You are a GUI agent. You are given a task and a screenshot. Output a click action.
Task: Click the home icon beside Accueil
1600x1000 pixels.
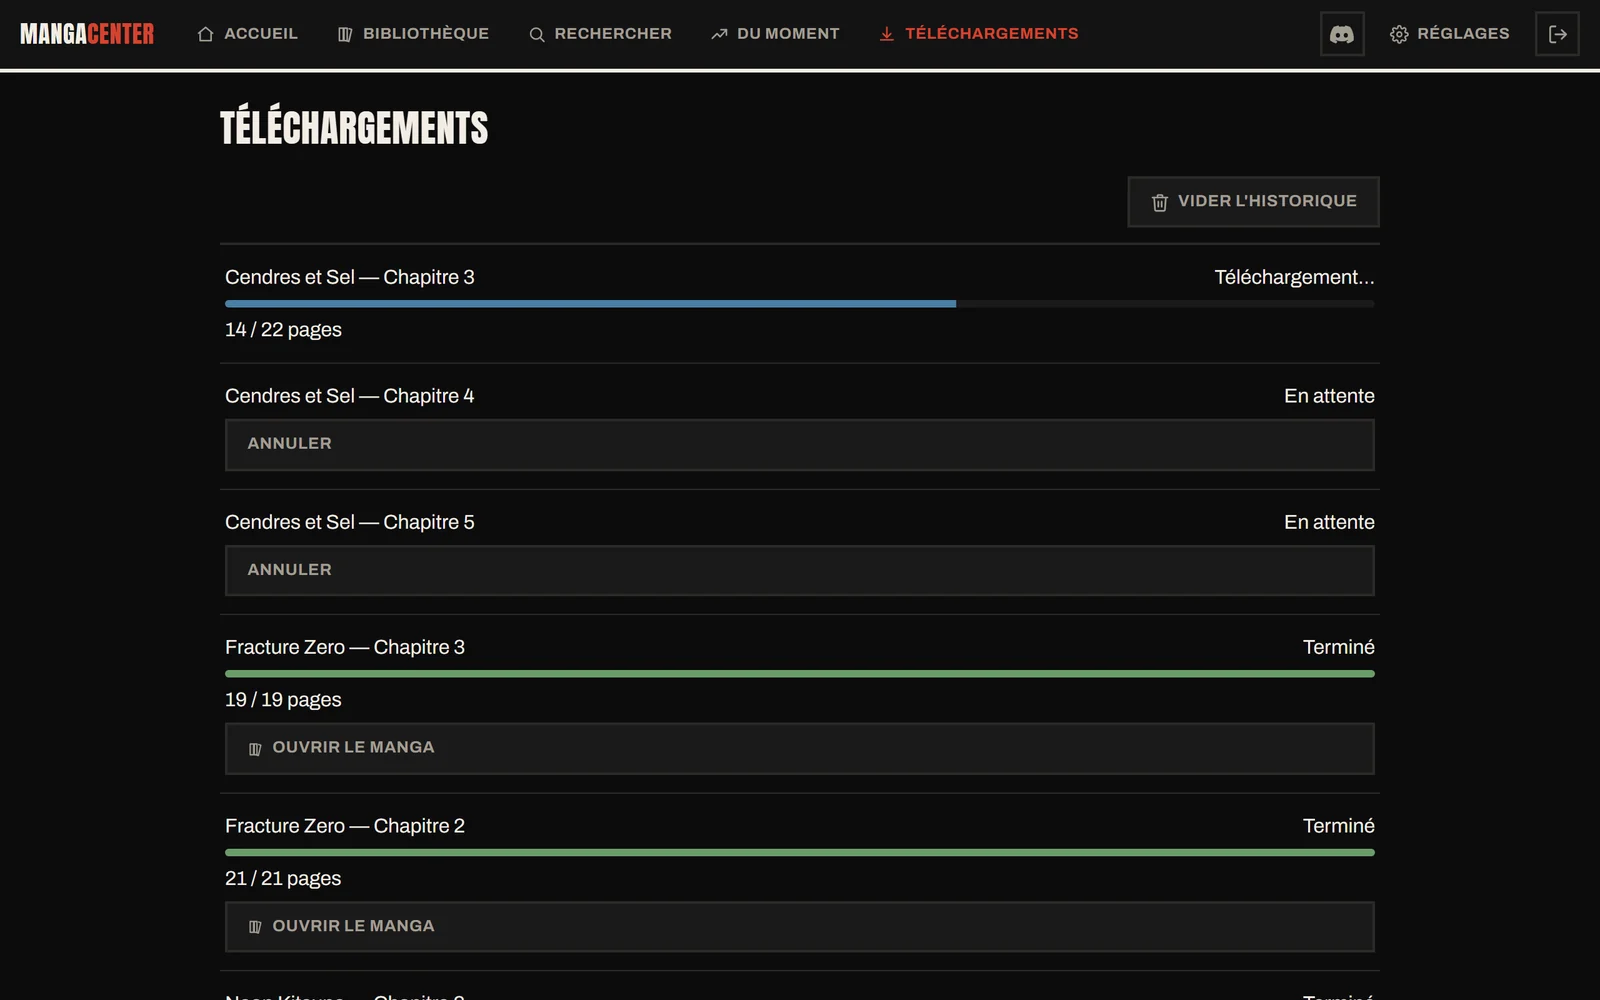pos(206,34)
